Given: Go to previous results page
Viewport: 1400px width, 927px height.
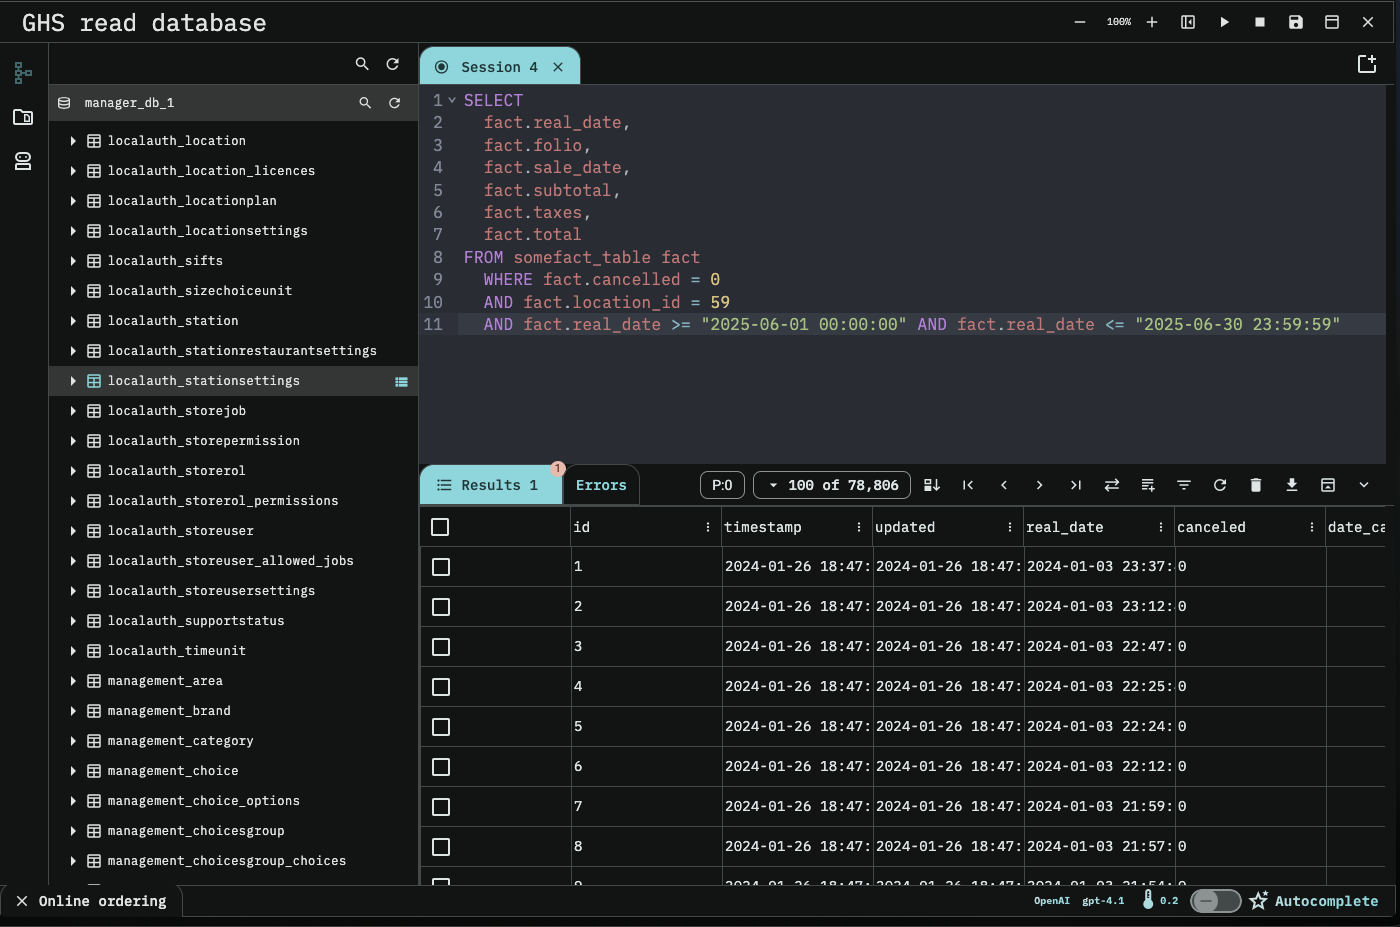Looking at the screenshot, I should tap(1004, 485).
